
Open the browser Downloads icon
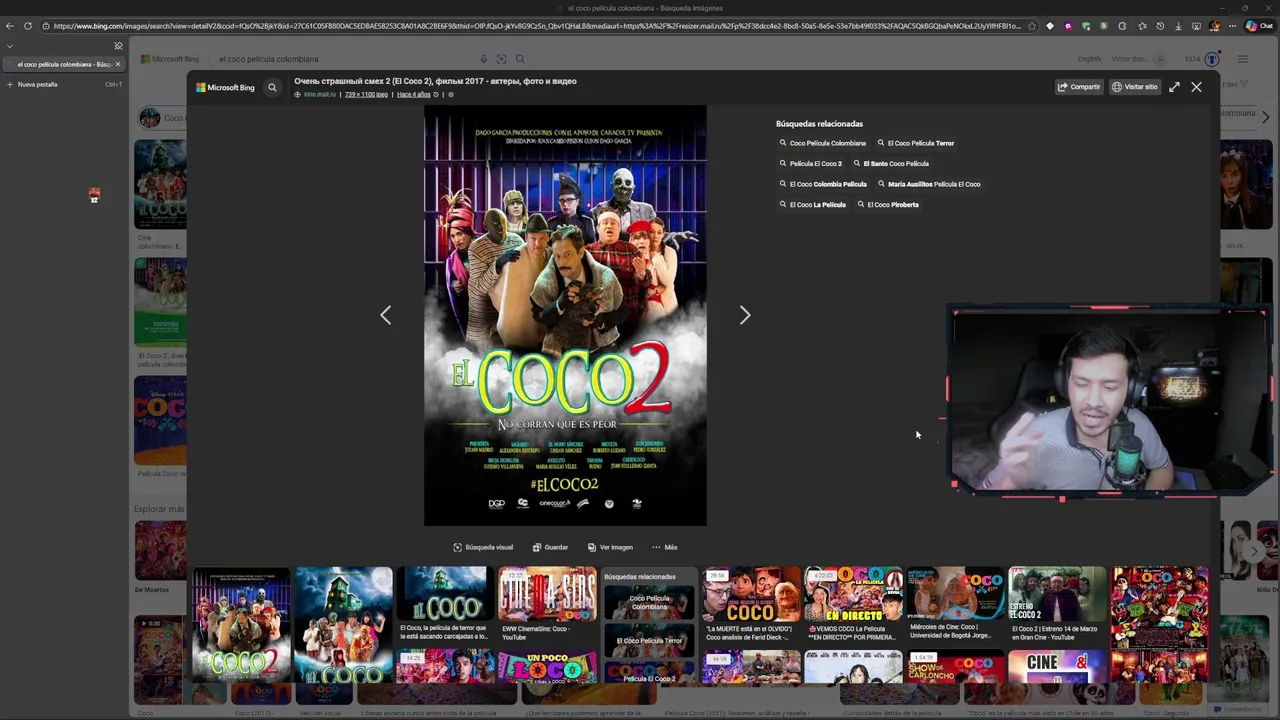tap(1179, 26)
